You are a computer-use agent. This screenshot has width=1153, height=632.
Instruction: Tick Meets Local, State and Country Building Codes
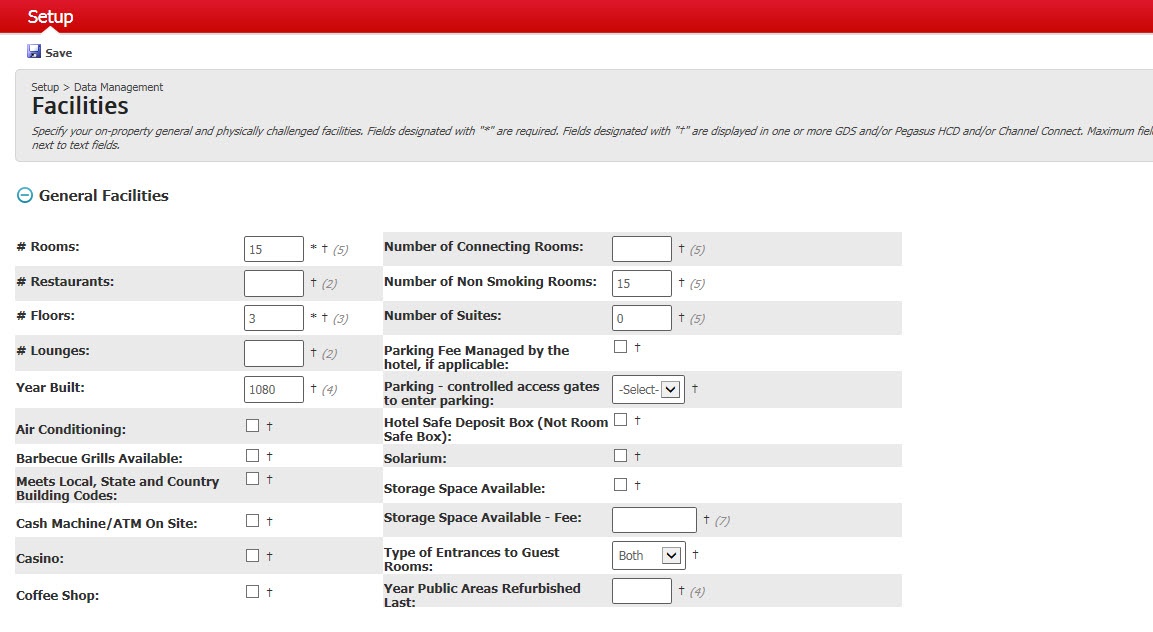coord(252,478)
